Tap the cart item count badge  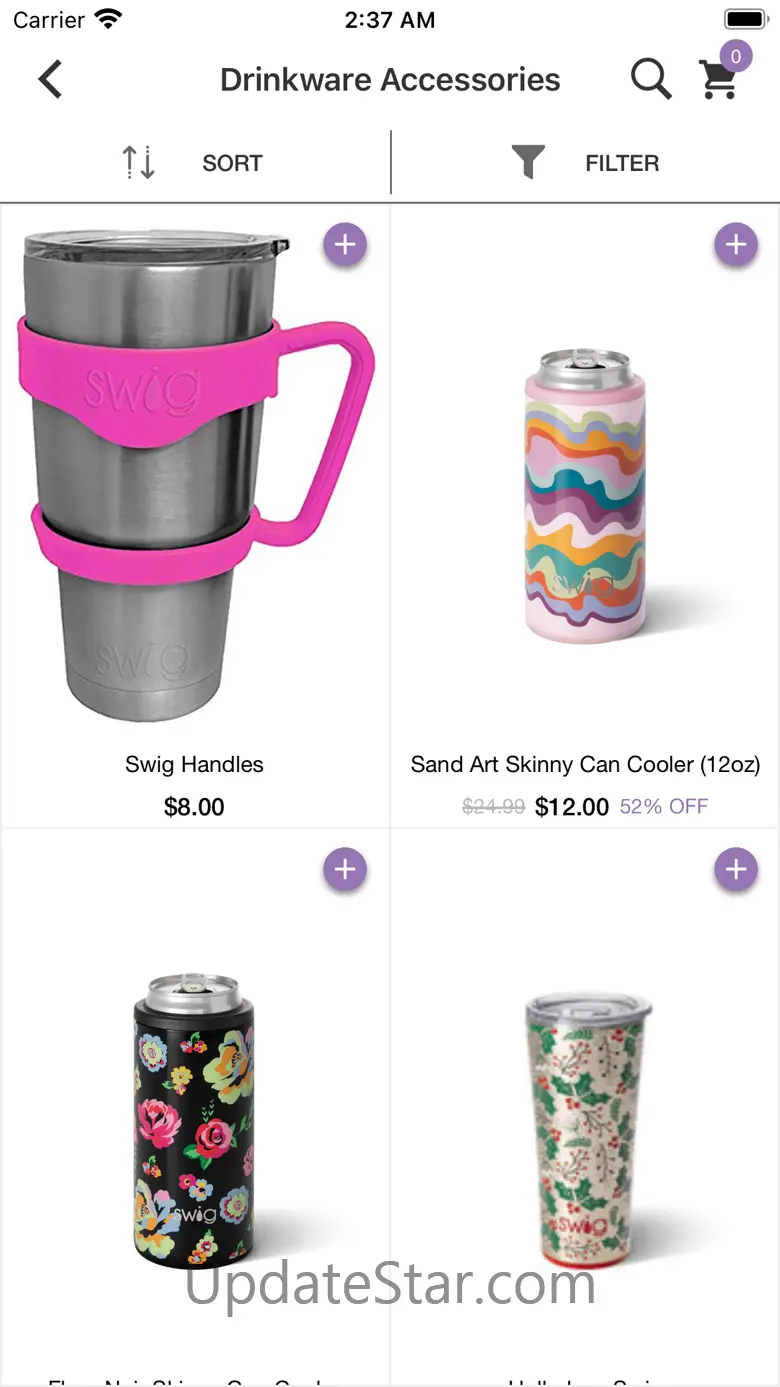736,57
